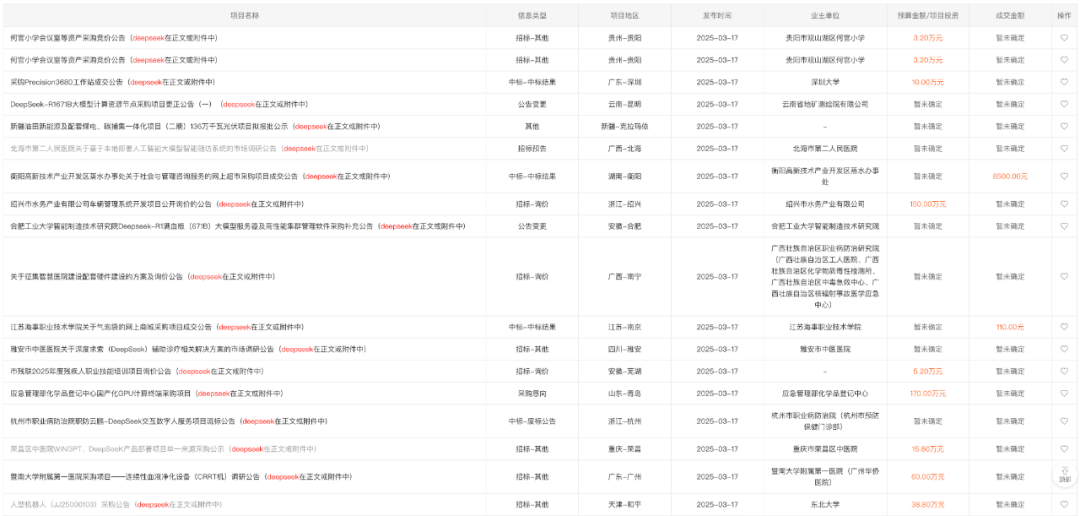
Task: Click the 采购意向 info type cell
Action: click(532, 393)
